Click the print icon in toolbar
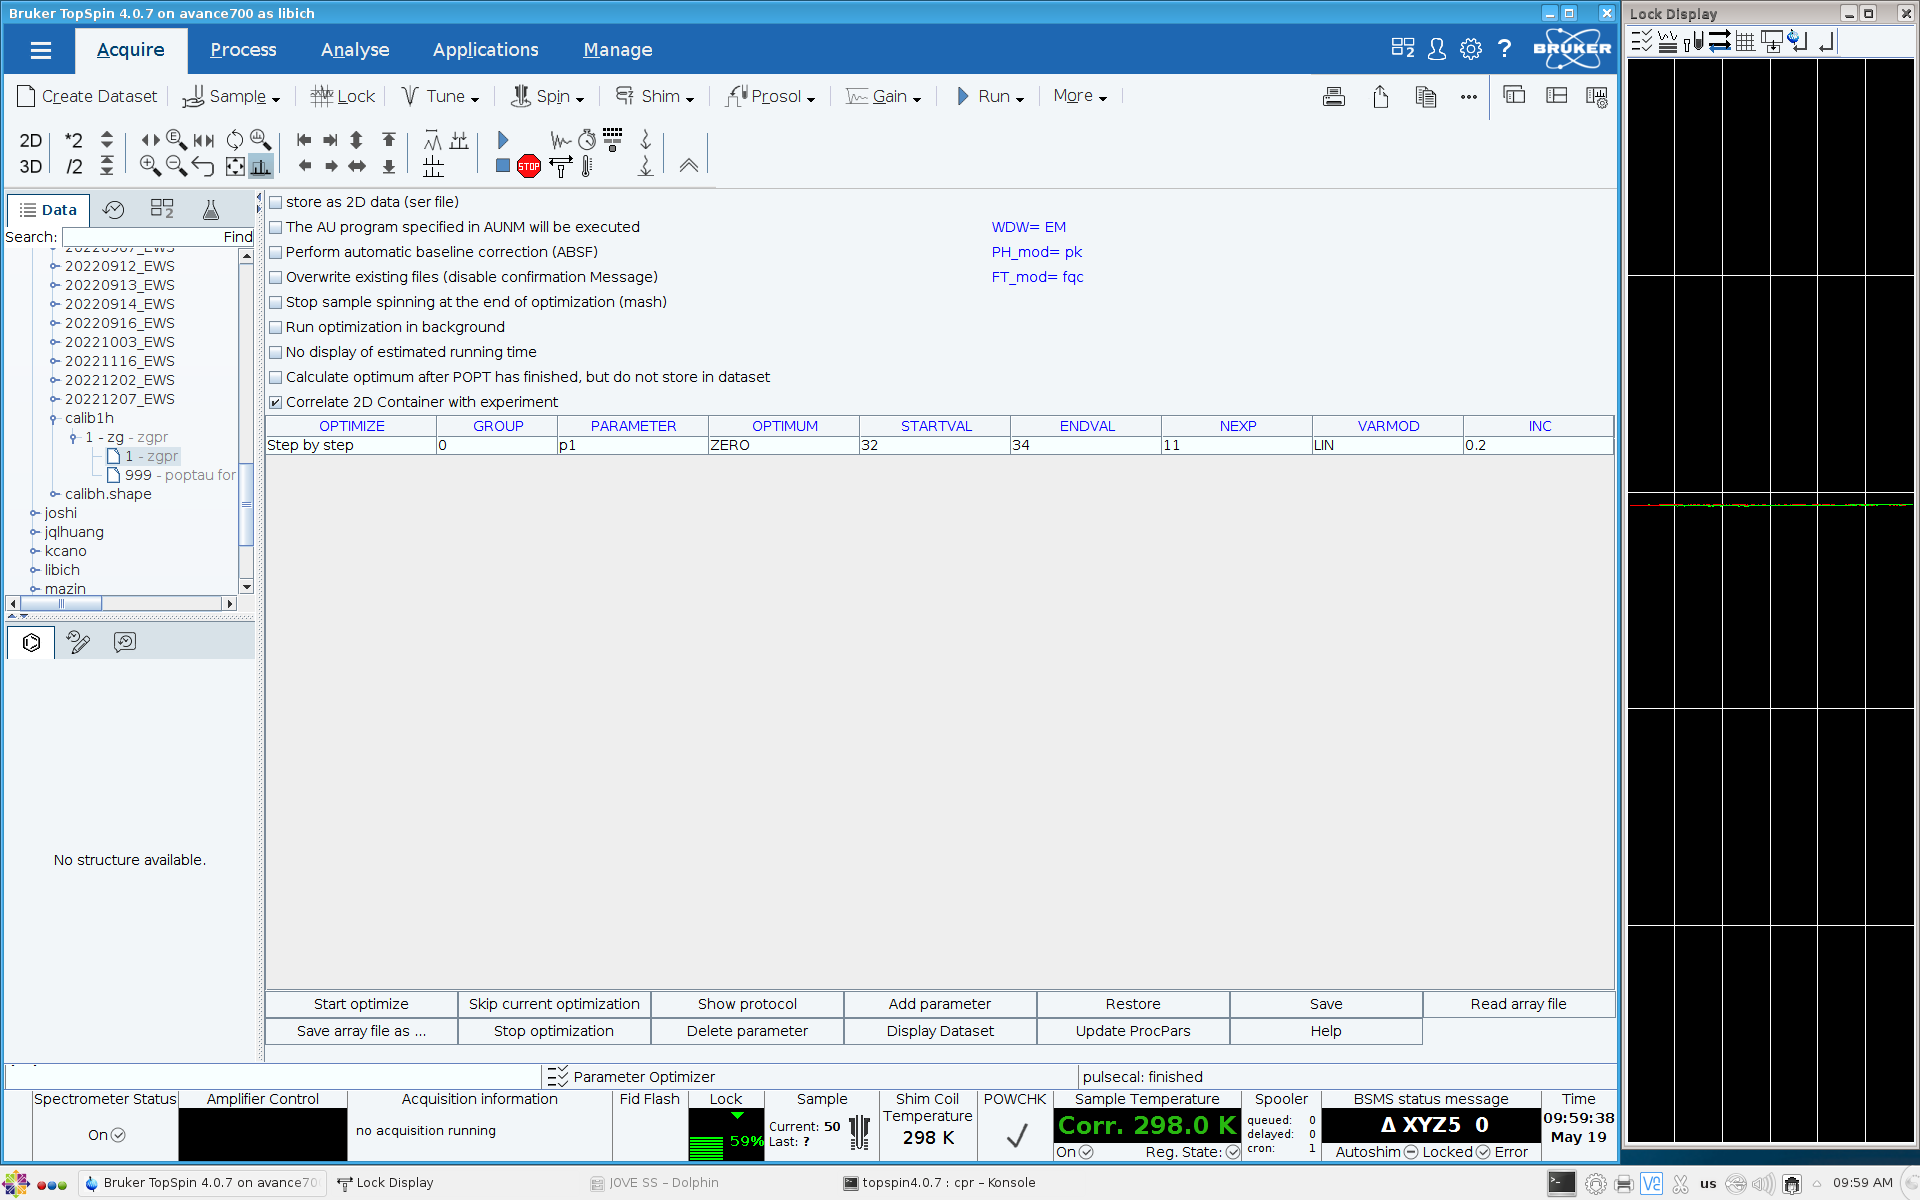The width and height of the screenshot is (1920, 1200). (x=1333, y=97)
